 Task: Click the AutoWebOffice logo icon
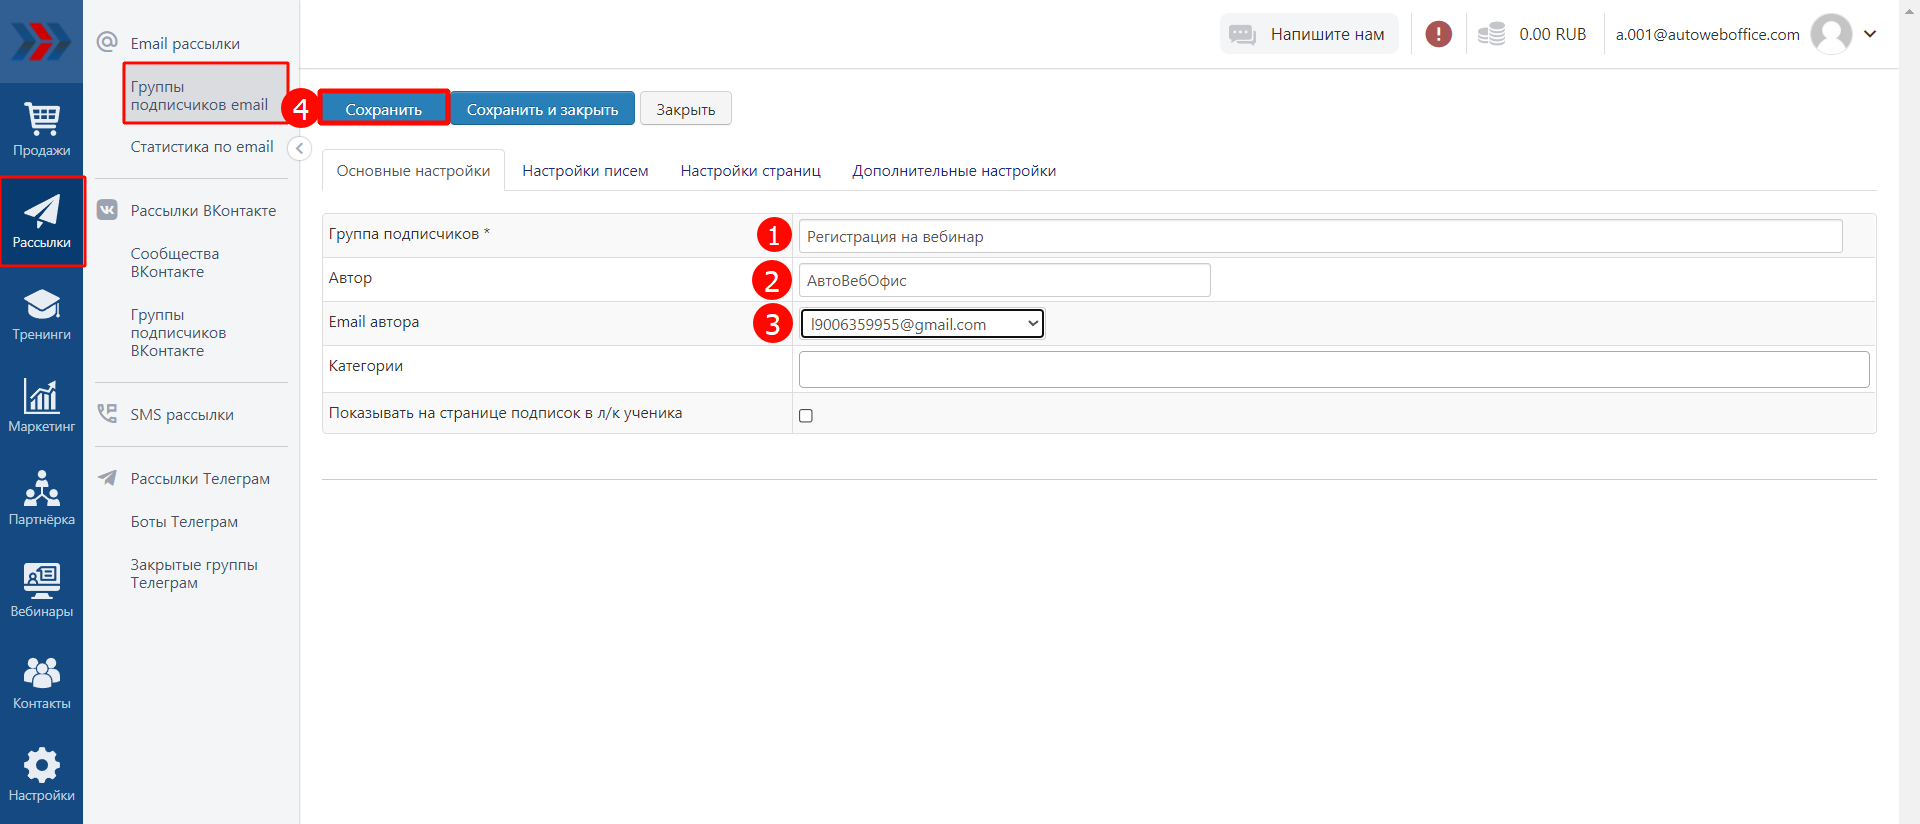point(41,42)
